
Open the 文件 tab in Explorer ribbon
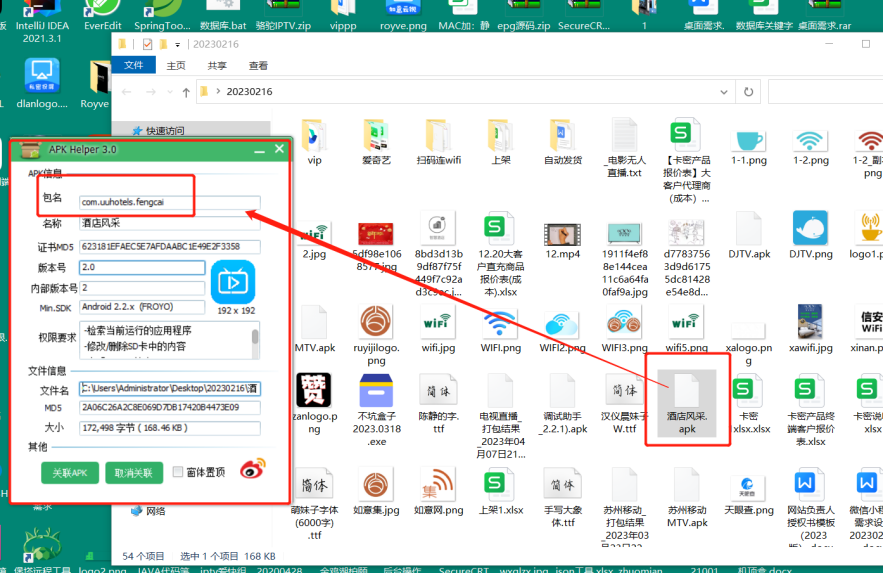click(x=133, y=65)
